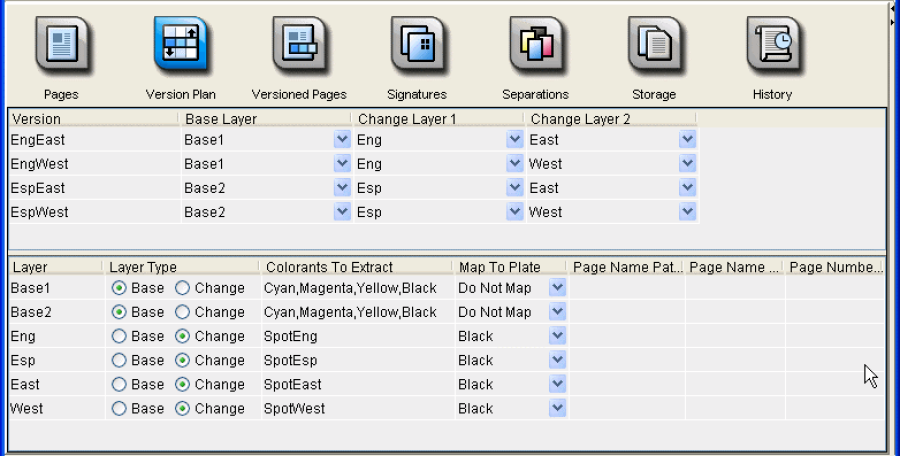Click SpotEast colorants cell
Viewport: 900px width, 456px height.
coord(355,384)
